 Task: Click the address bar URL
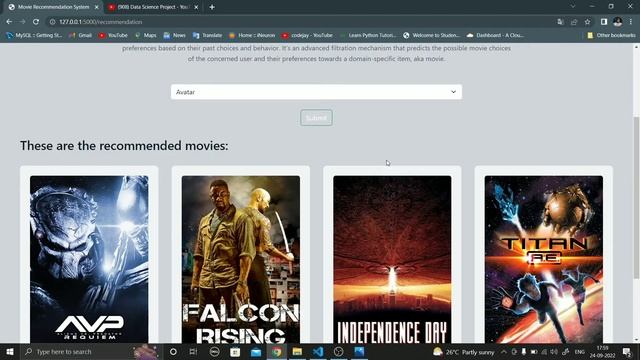coord(101,22)
